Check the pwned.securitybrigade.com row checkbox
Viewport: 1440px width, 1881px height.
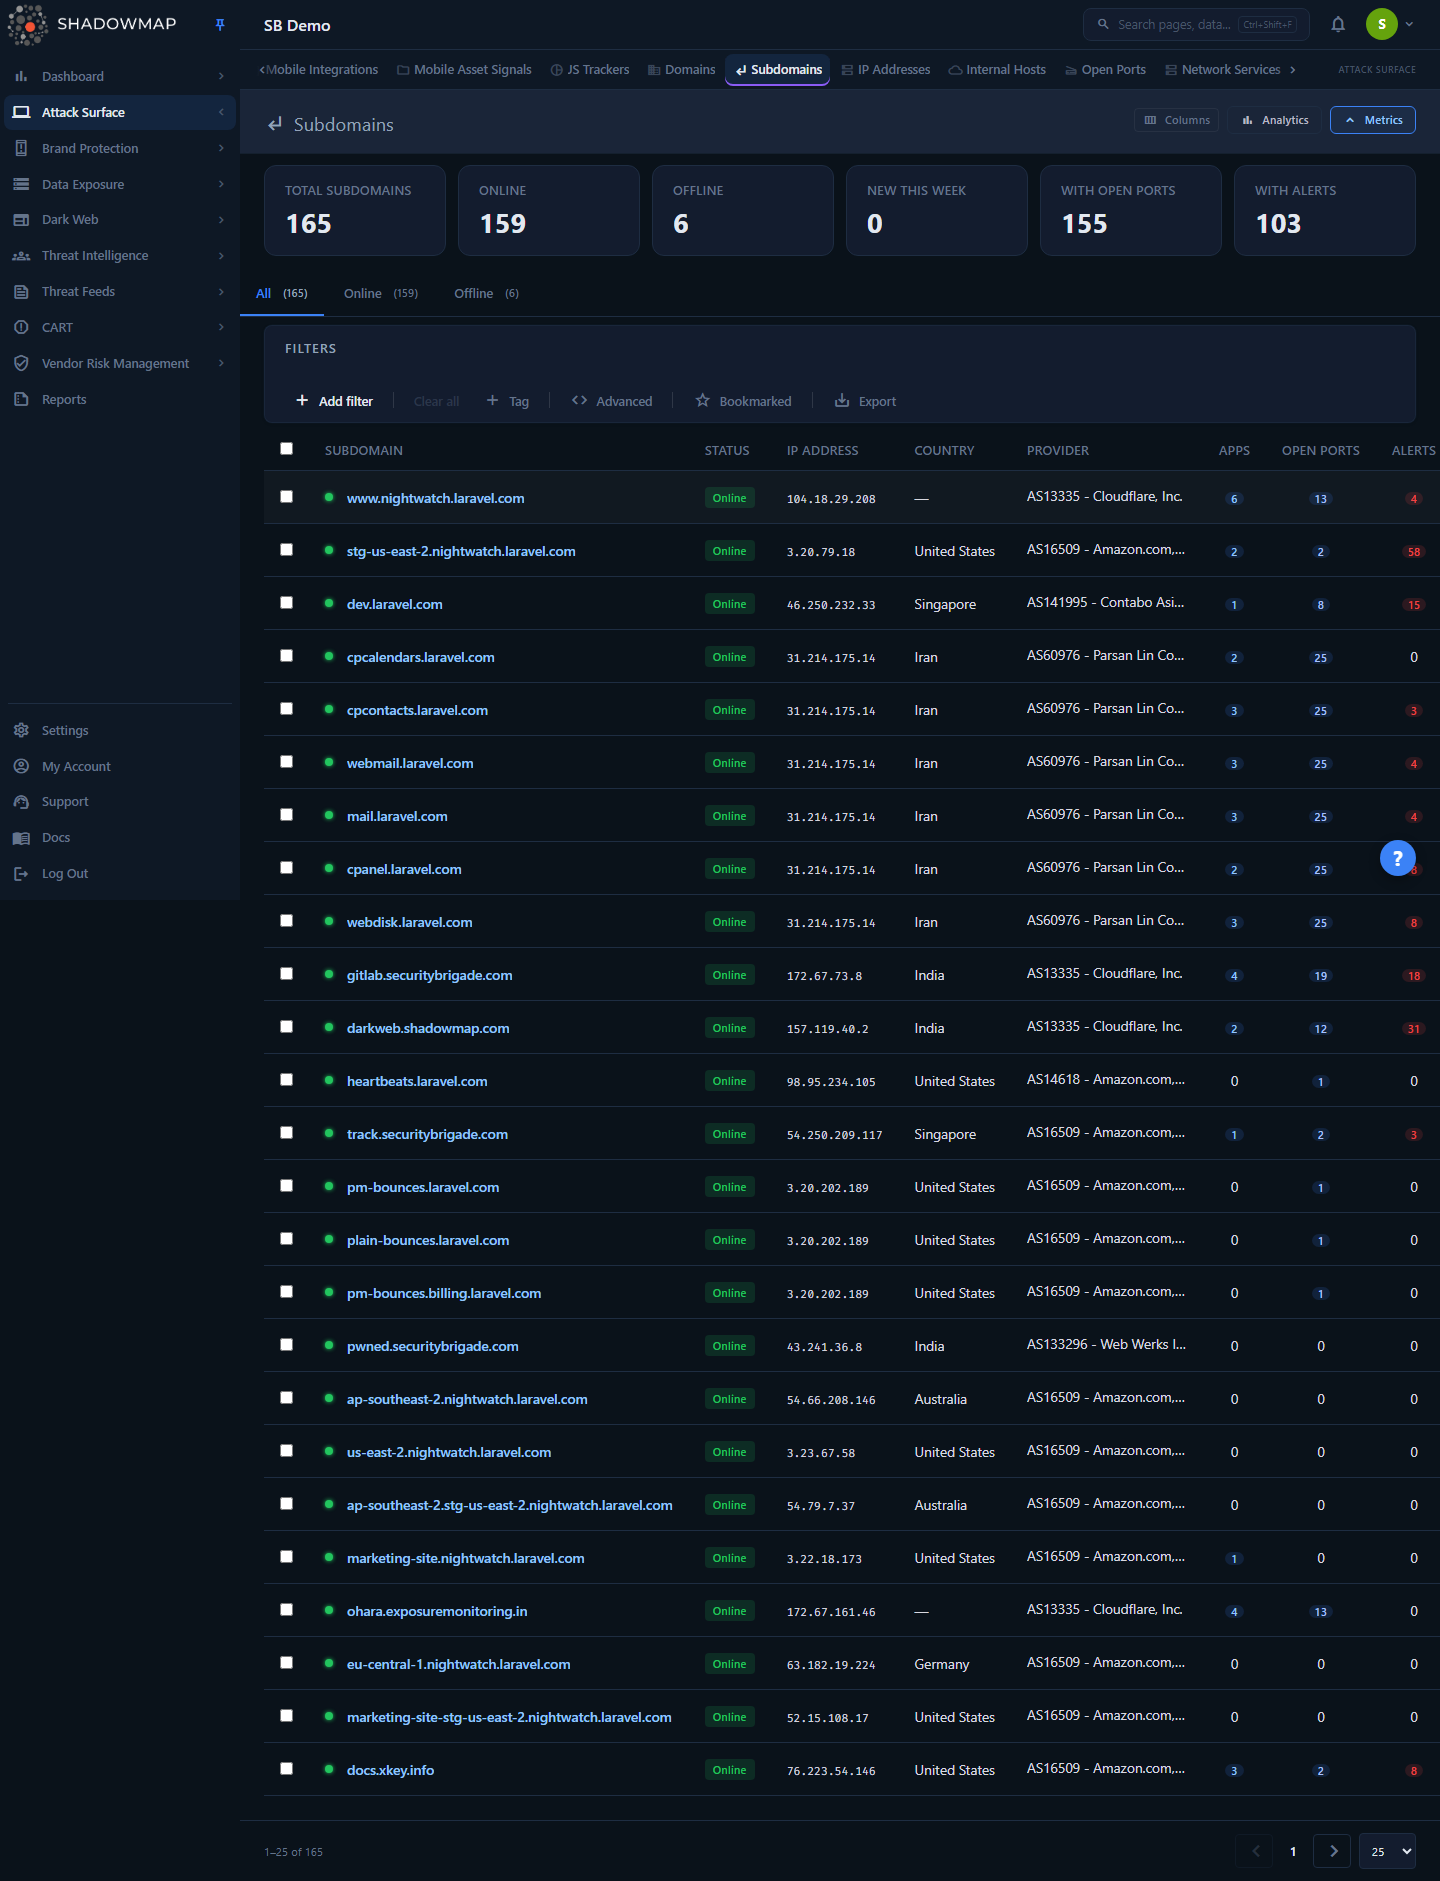(x=287, y=1345)
